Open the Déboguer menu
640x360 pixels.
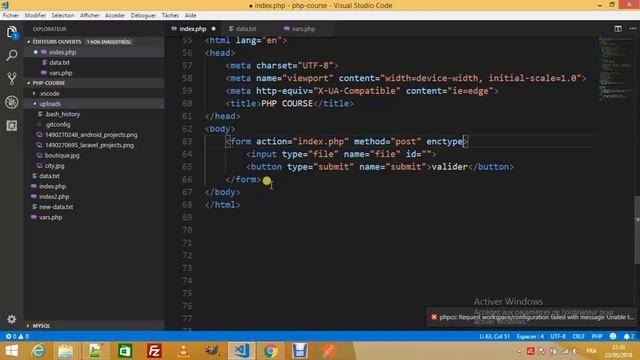[143, 16]
